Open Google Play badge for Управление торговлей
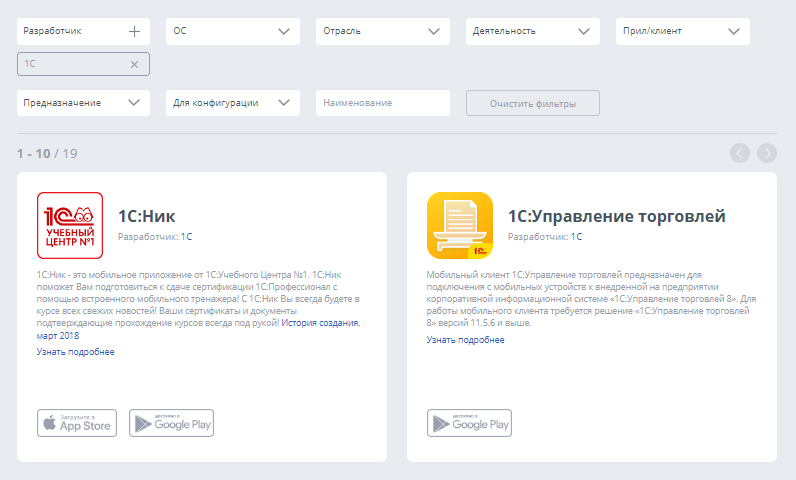The width and height of the screenshot is (796, 480). point(469,423)
